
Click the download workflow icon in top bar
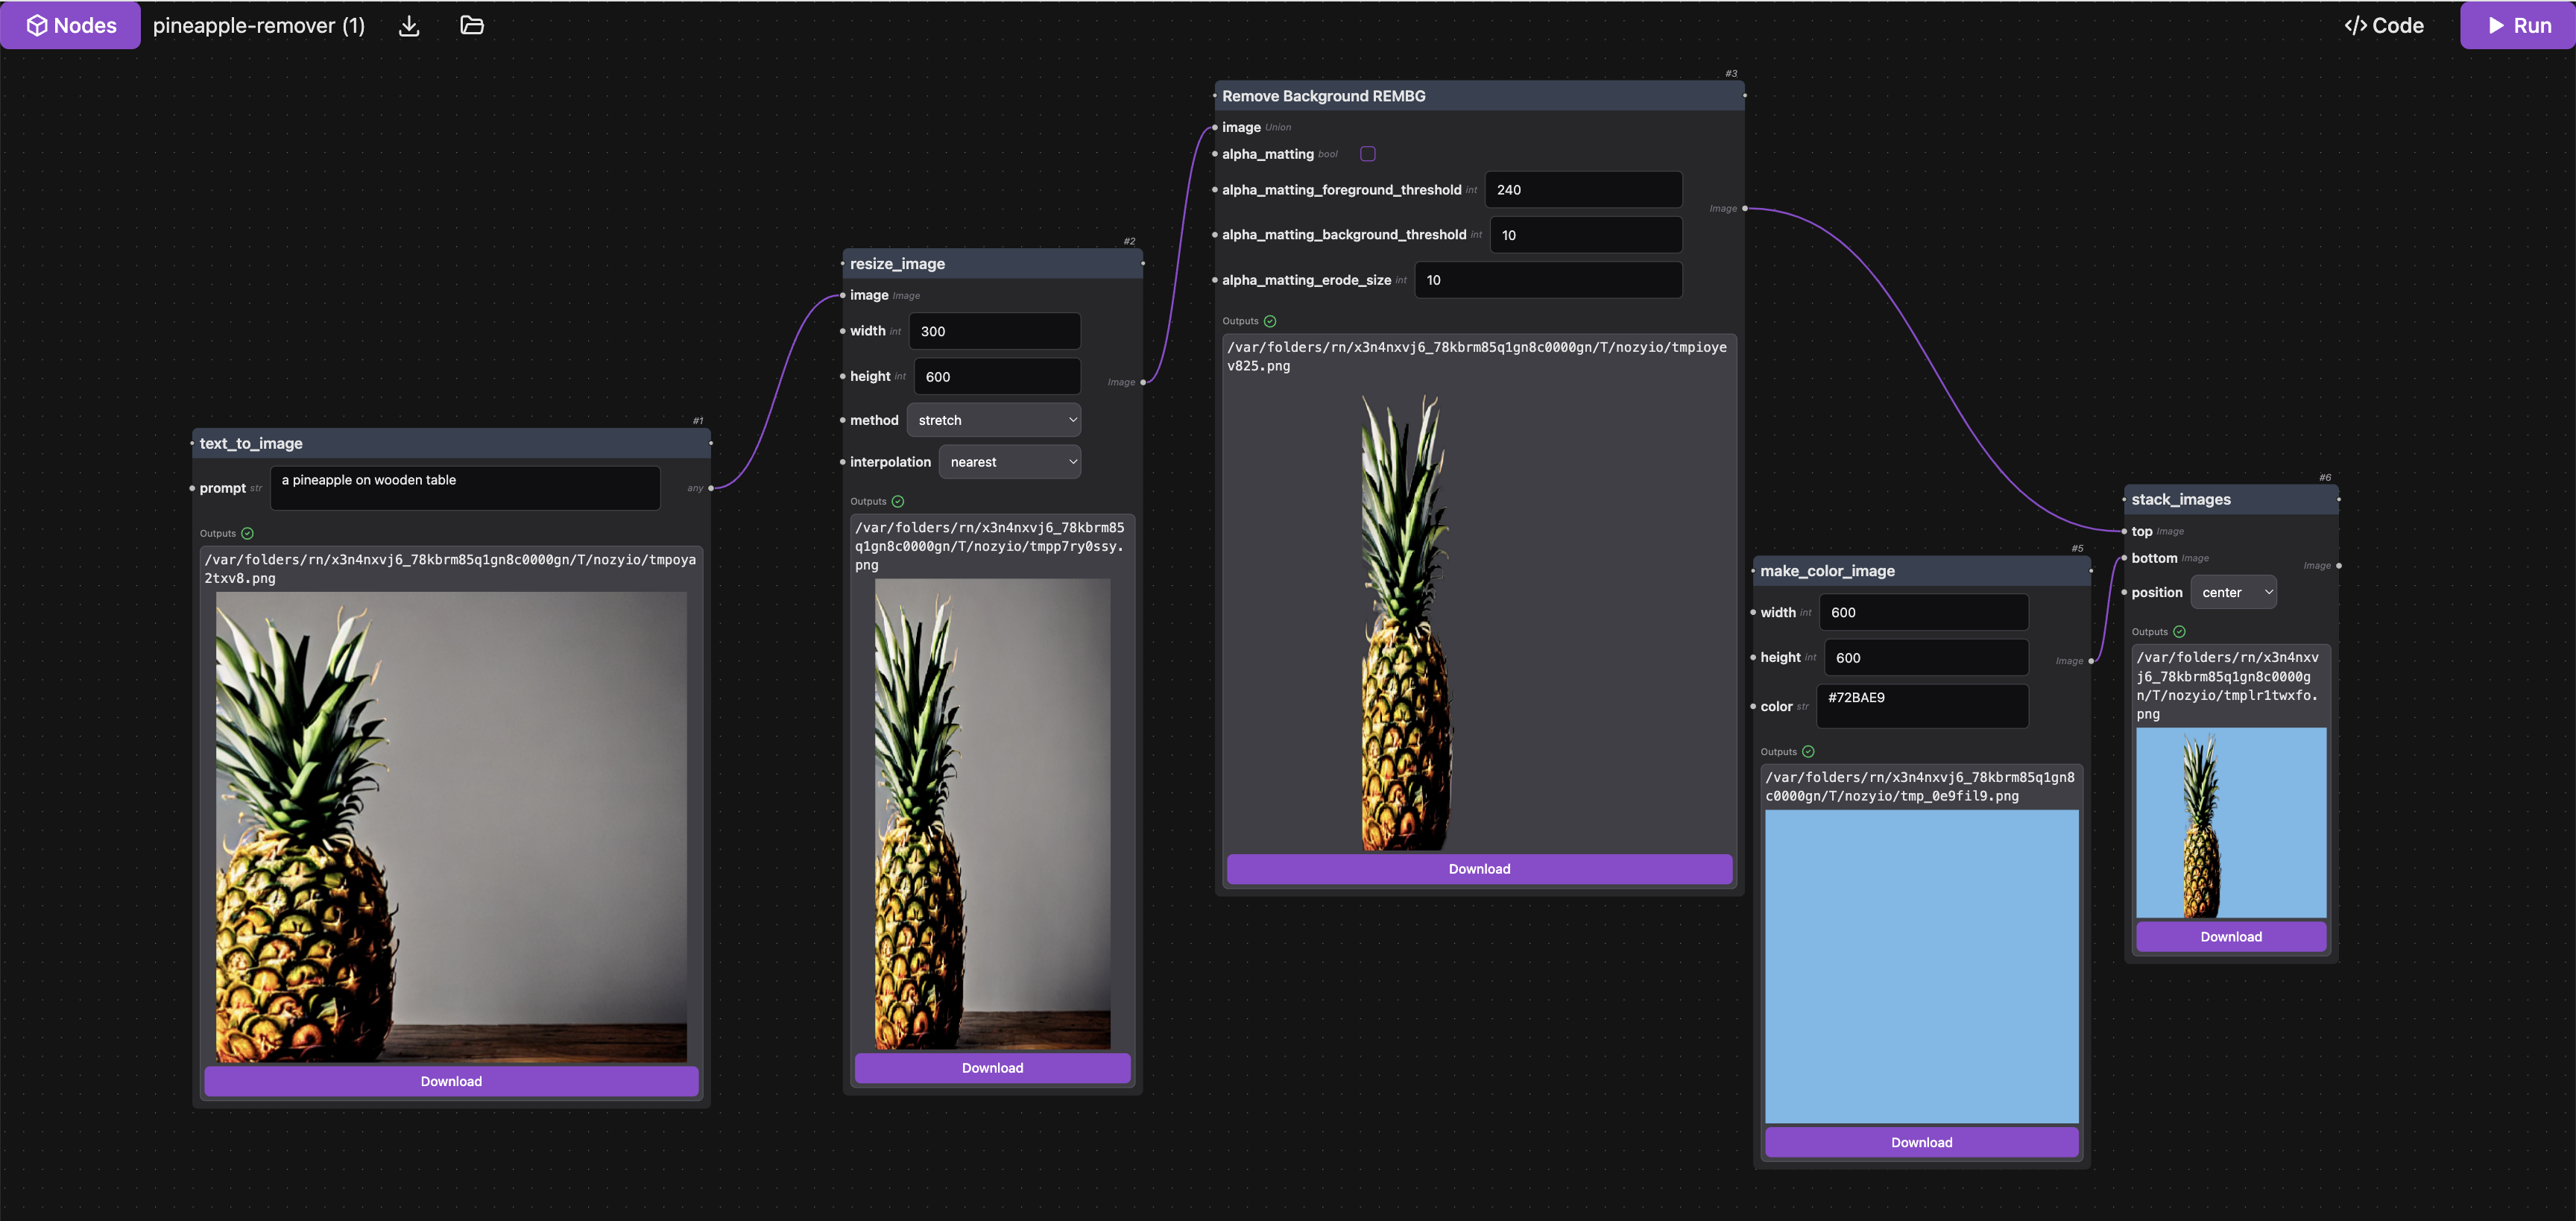click(x=409, y=26)
